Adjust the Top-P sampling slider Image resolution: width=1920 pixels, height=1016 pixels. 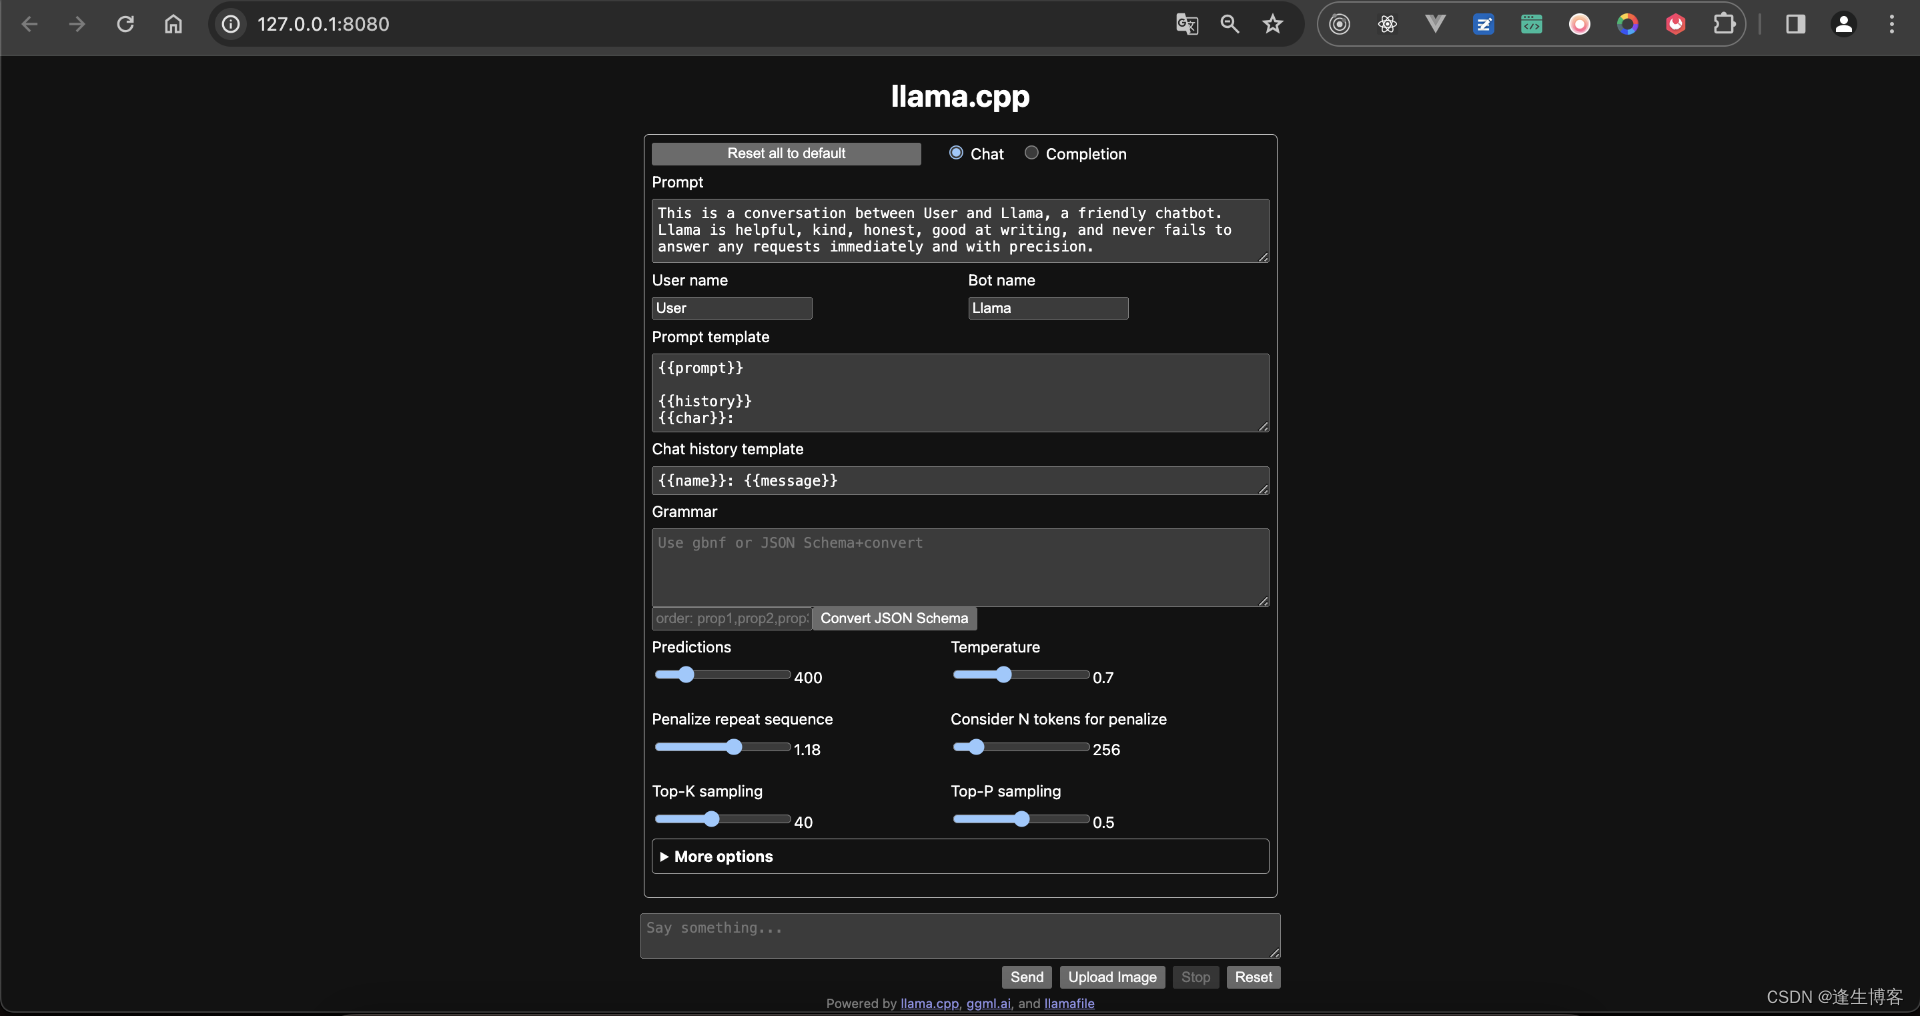coord(1021,819)
